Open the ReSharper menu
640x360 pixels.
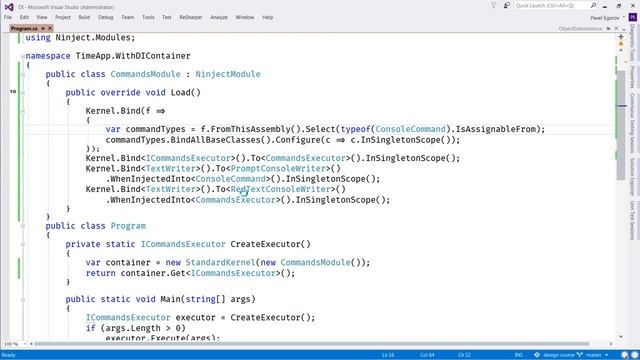tap(191, 18)
